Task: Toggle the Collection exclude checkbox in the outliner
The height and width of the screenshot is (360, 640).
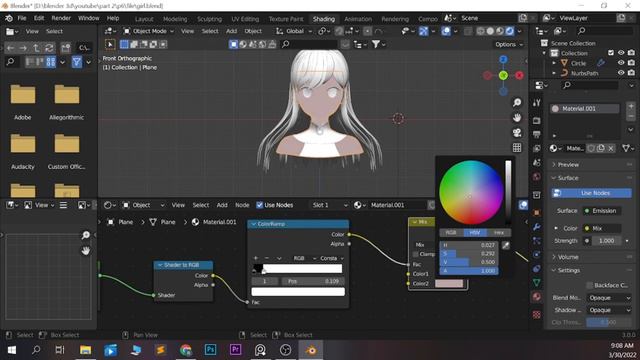Action: pos(611,53)
